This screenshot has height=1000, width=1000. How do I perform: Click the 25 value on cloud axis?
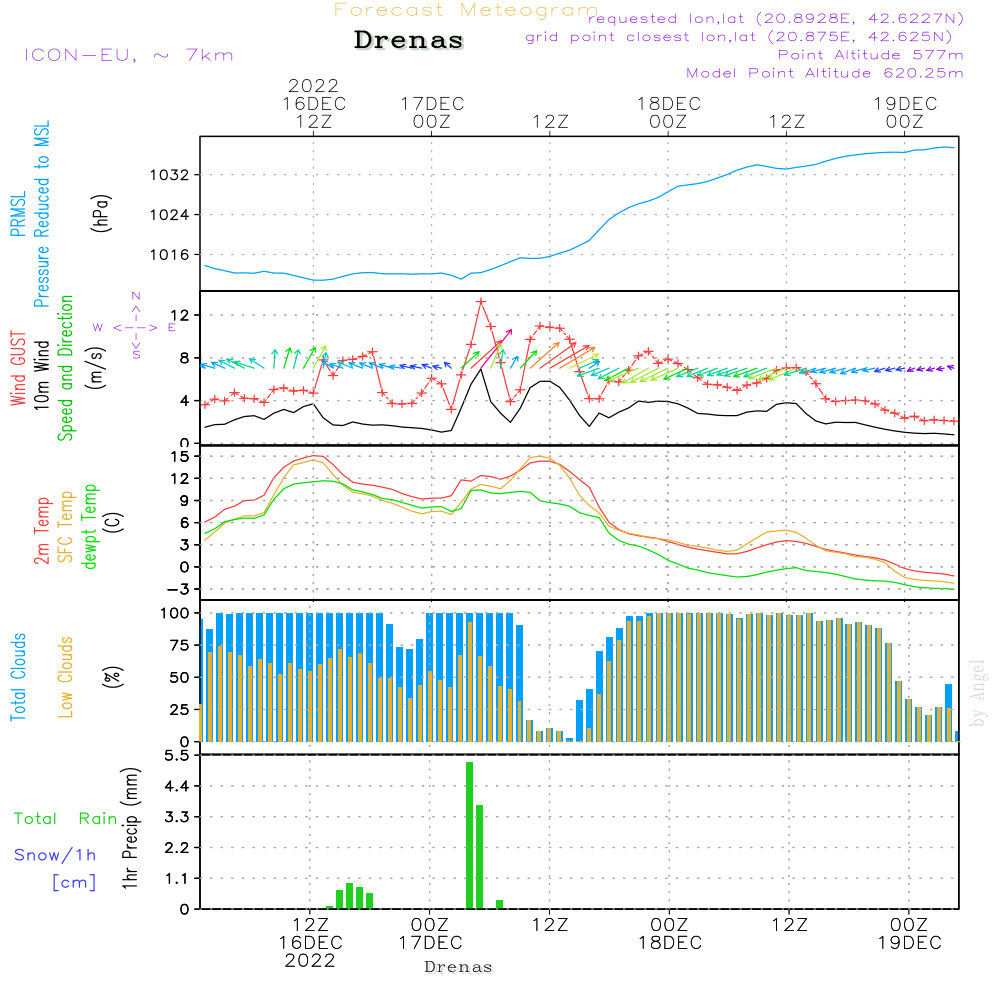[180, 710]
